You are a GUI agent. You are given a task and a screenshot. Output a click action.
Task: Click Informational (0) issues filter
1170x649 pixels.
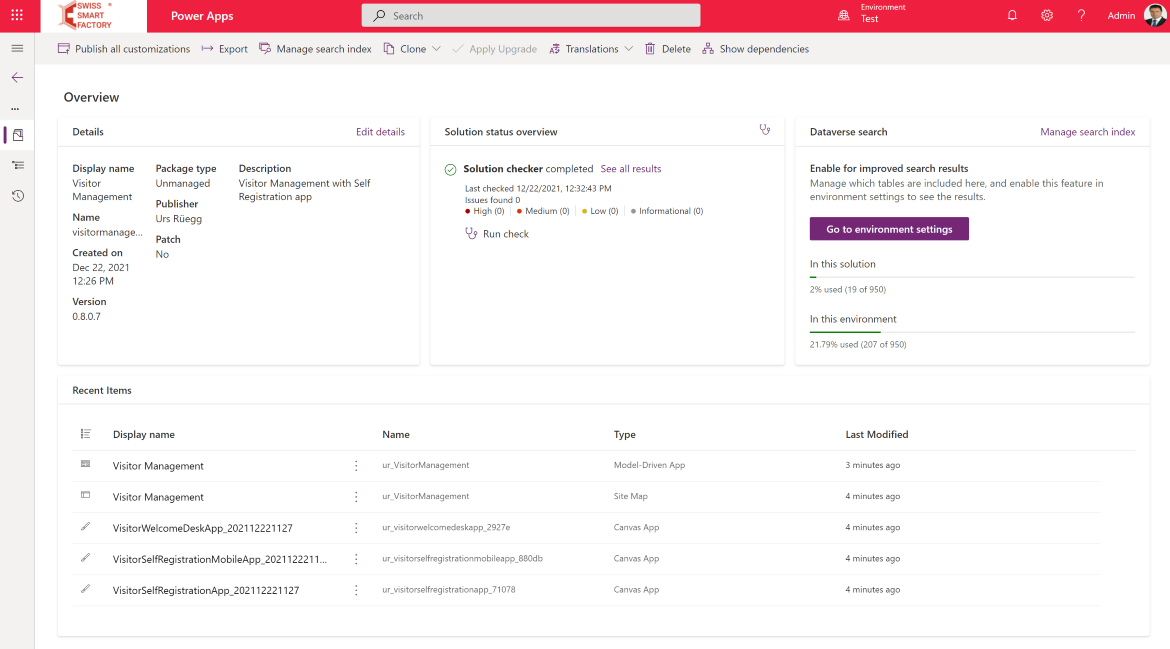coord(667,211)
